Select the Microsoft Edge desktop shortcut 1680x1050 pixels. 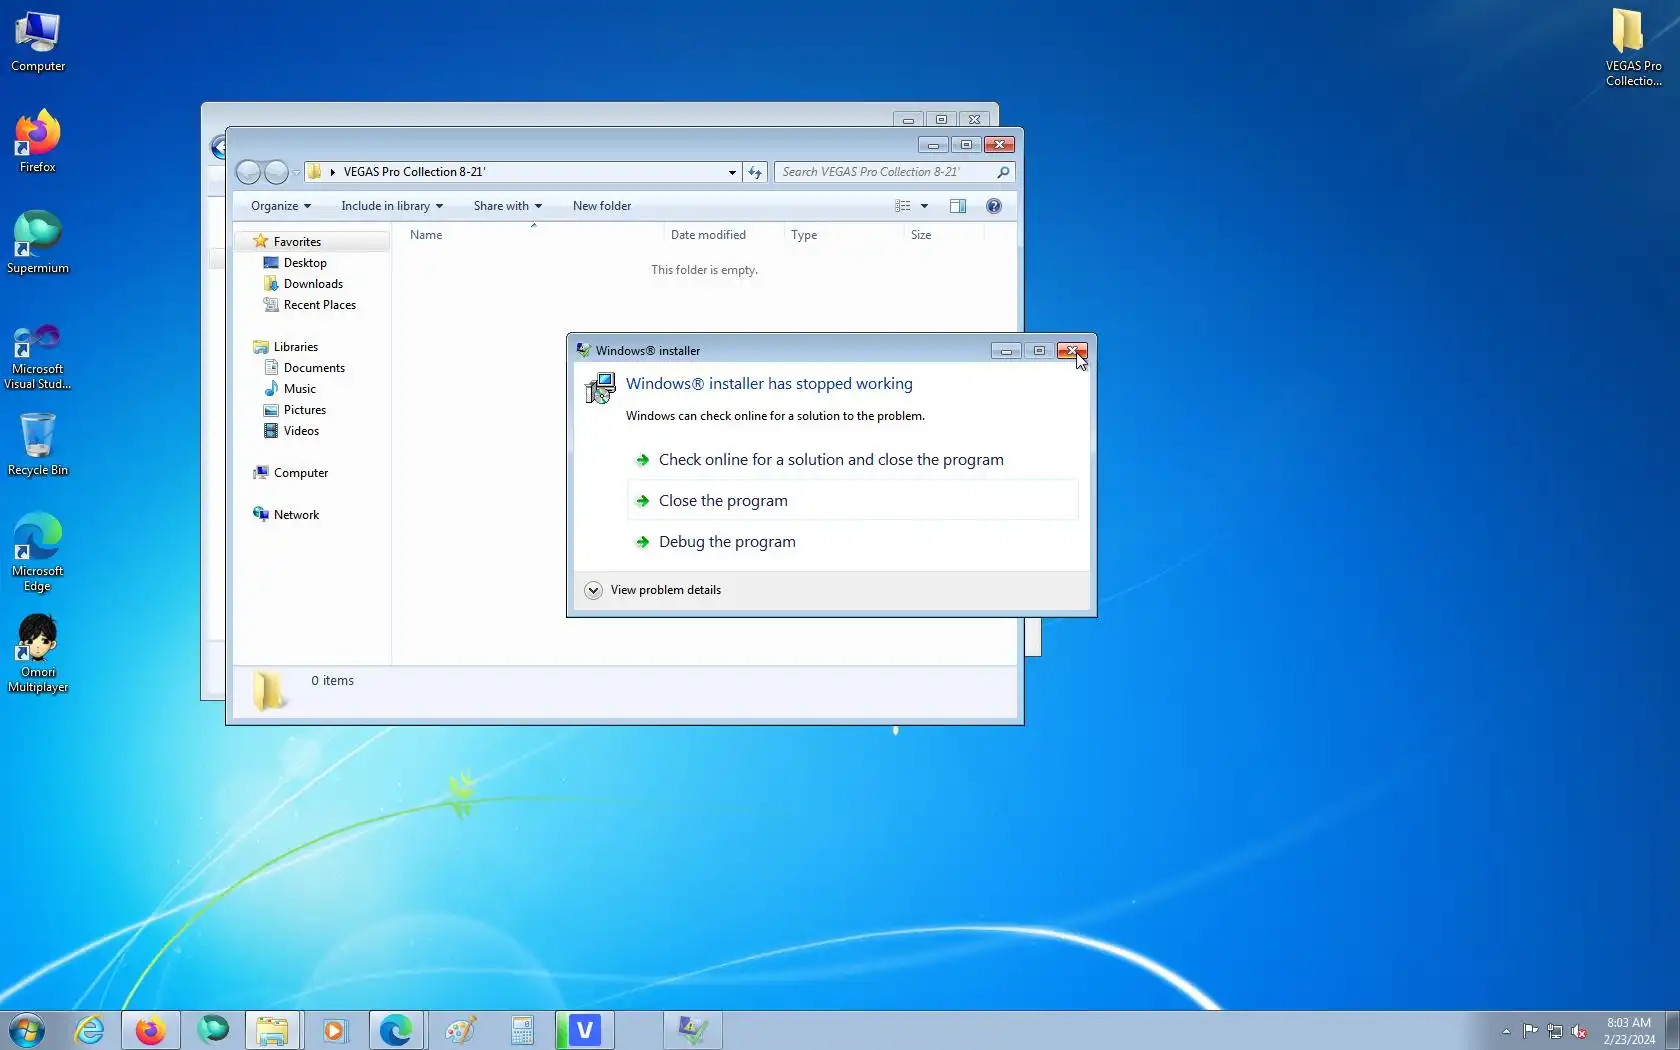tap(38, 553)
